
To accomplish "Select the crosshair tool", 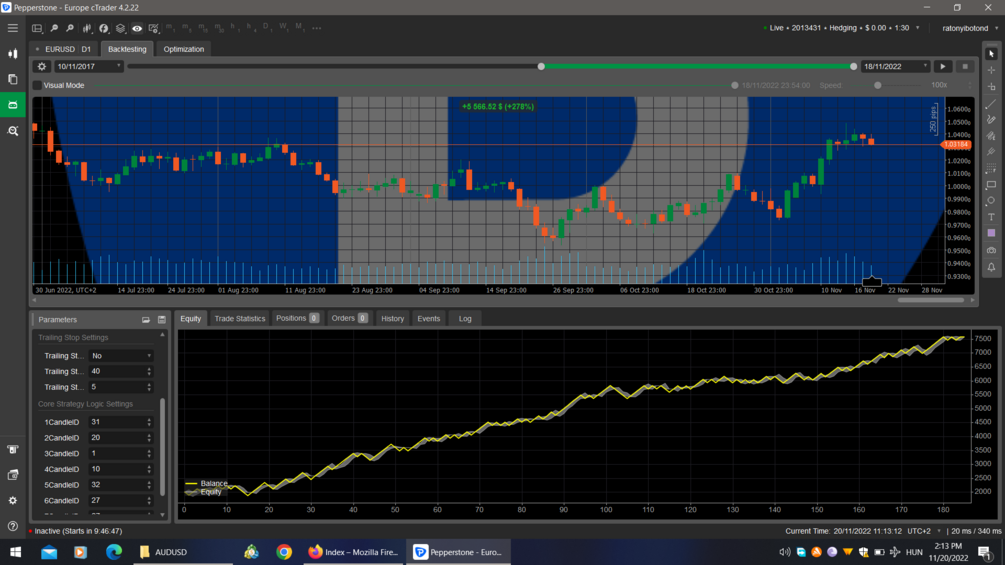I will click(991, 70).
